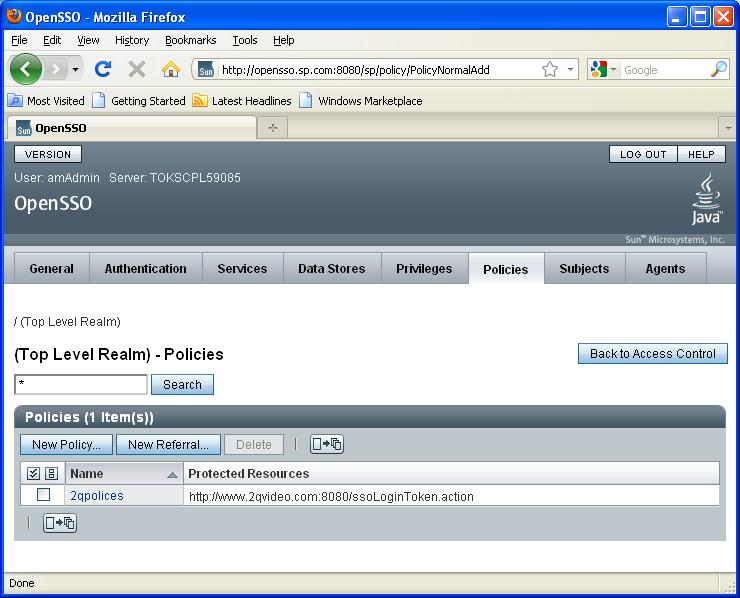Tick the checkbox for 2qpolices row

click(43, 495)
